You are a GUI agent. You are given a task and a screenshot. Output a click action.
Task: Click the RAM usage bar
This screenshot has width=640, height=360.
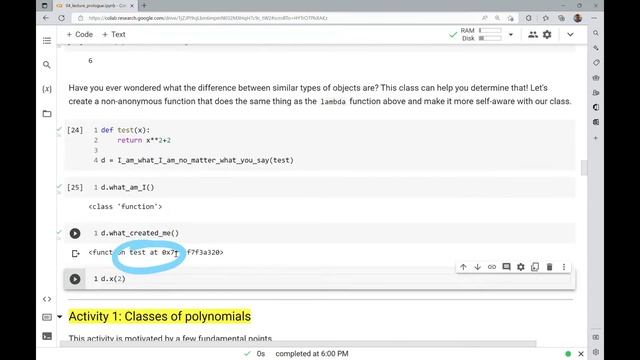[490, 31]
